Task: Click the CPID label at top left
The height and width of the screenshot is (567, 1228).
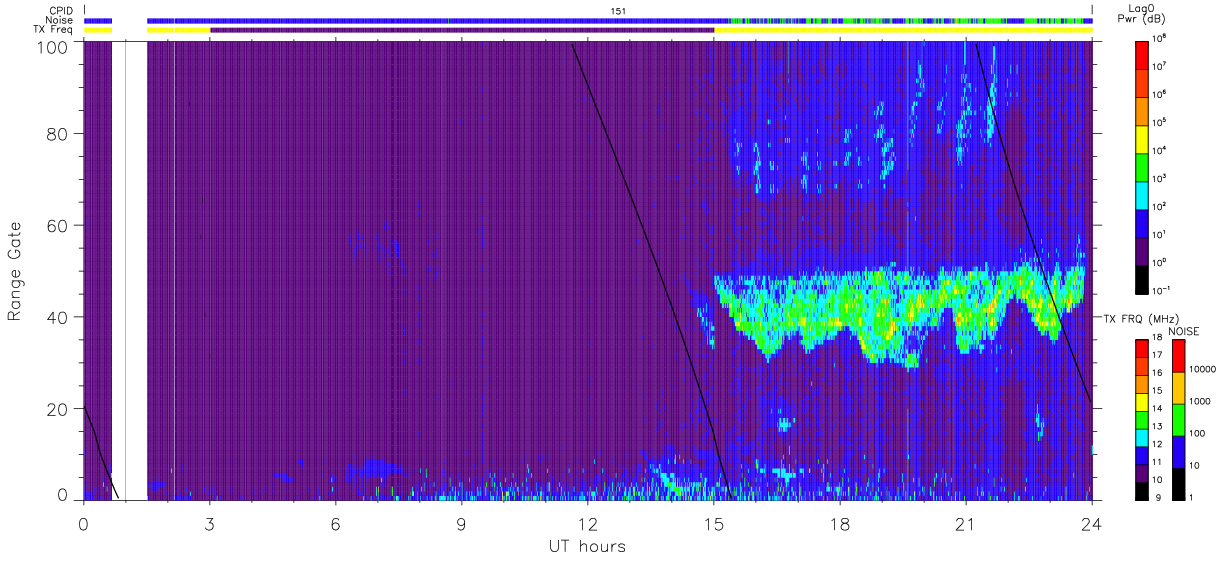Action: coord(60,11)
